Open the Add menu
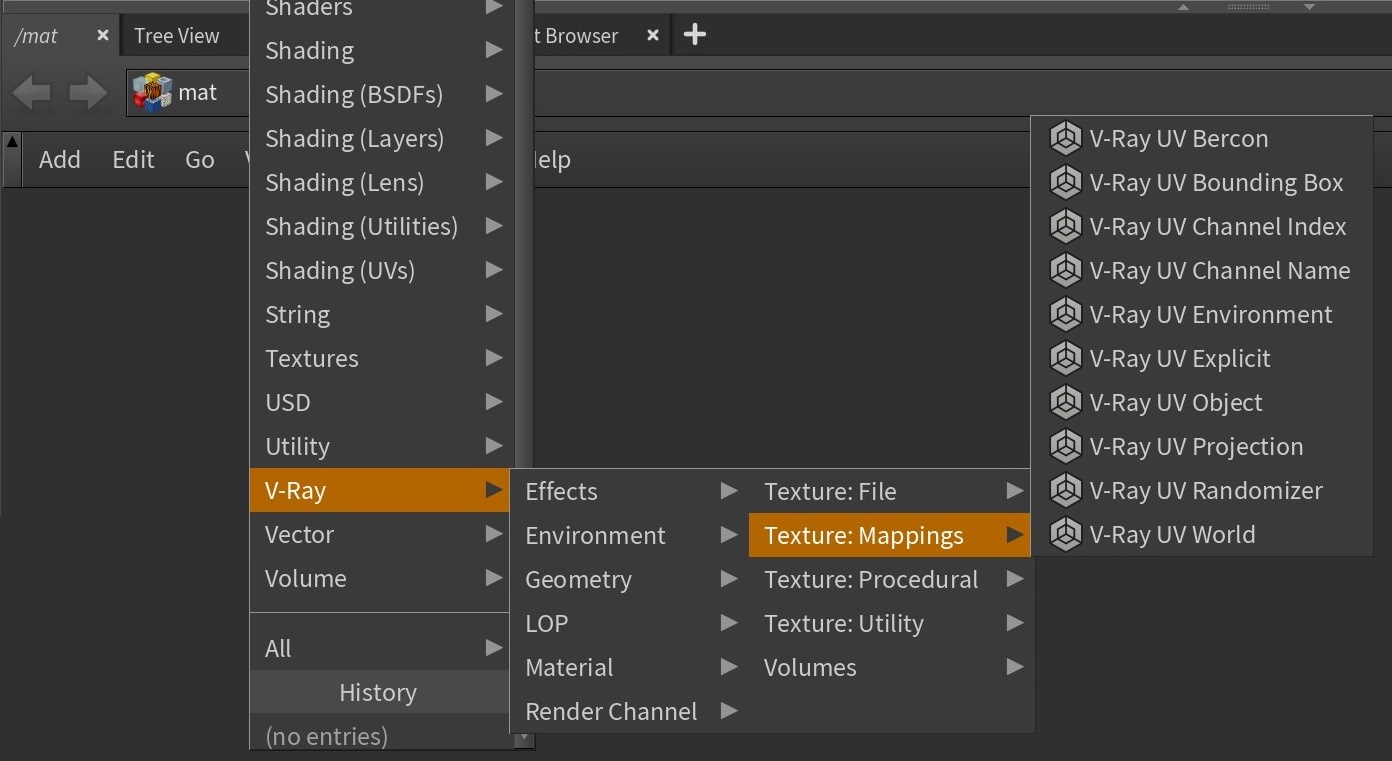Screen dimensions: 1392x761 60,159
